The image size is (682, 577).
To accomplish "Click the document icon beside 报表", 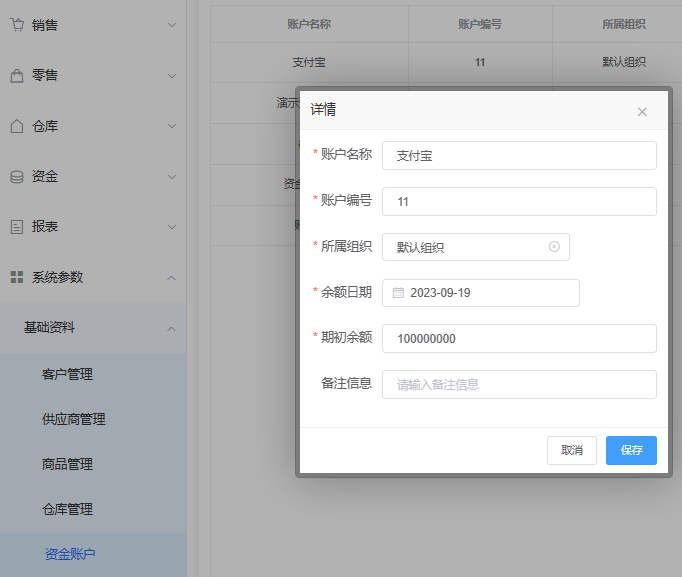I will tap(17, 227).
